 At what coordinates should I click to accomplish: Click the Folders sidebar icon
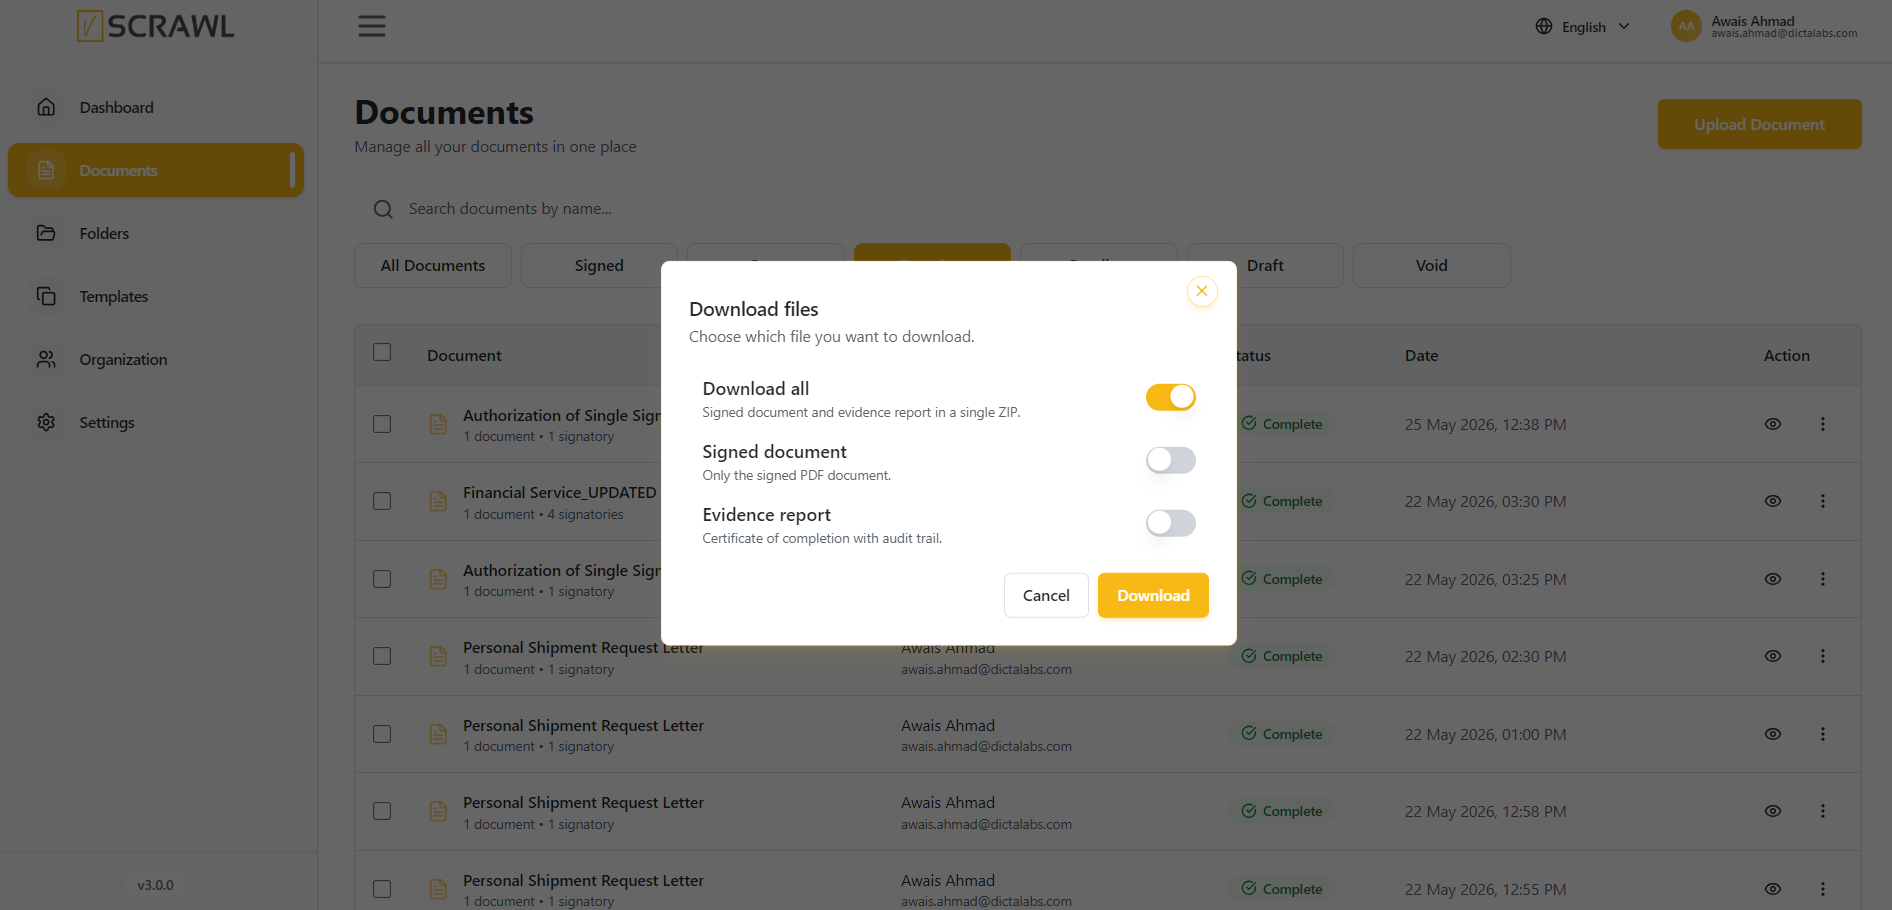(x=46, y=233)
